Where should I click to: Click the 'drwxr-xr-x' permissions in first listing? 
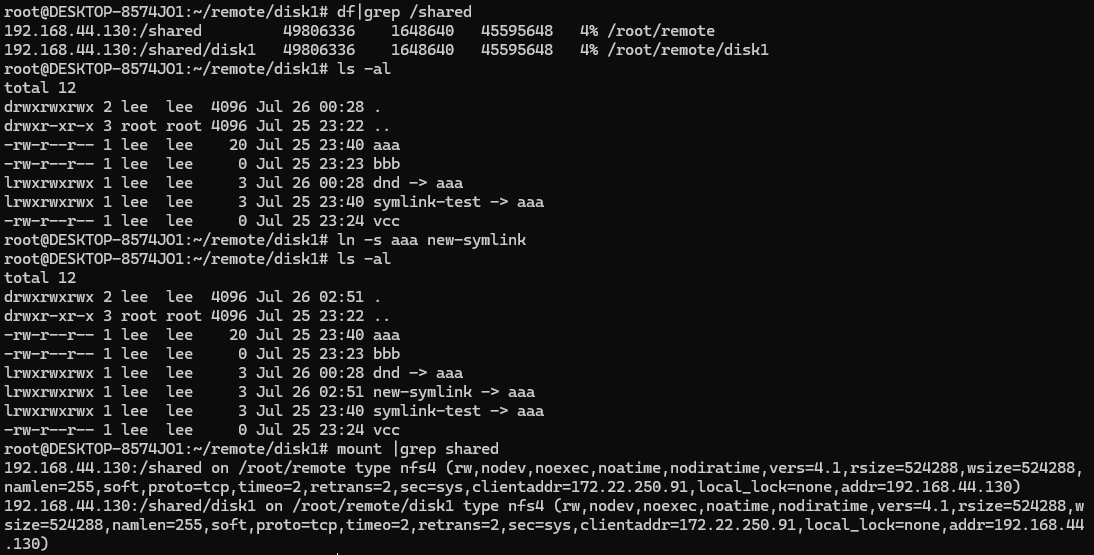(49, 126)
